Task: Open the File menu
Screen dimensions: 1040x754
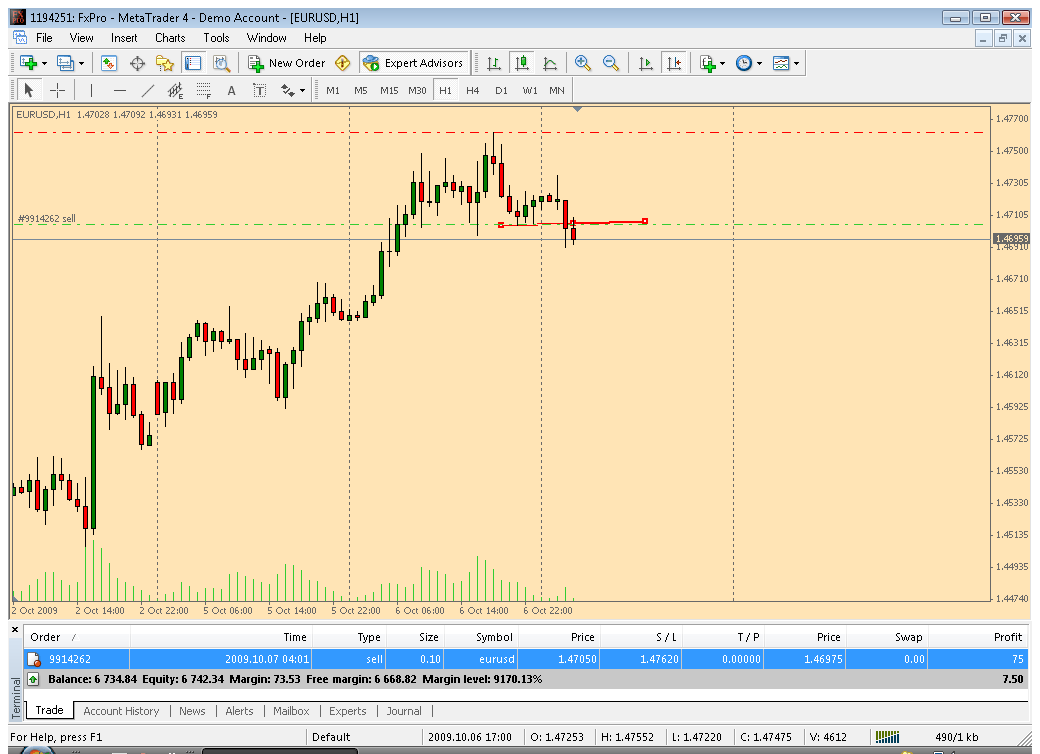Action: point(44,38)
